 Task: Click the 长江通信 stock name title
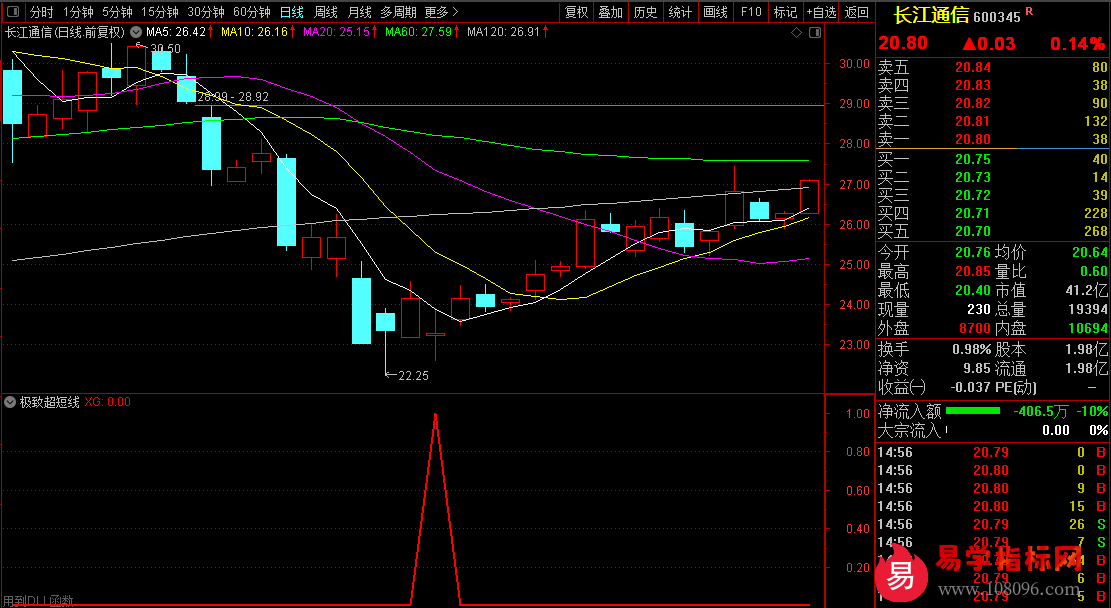[931, 16]
